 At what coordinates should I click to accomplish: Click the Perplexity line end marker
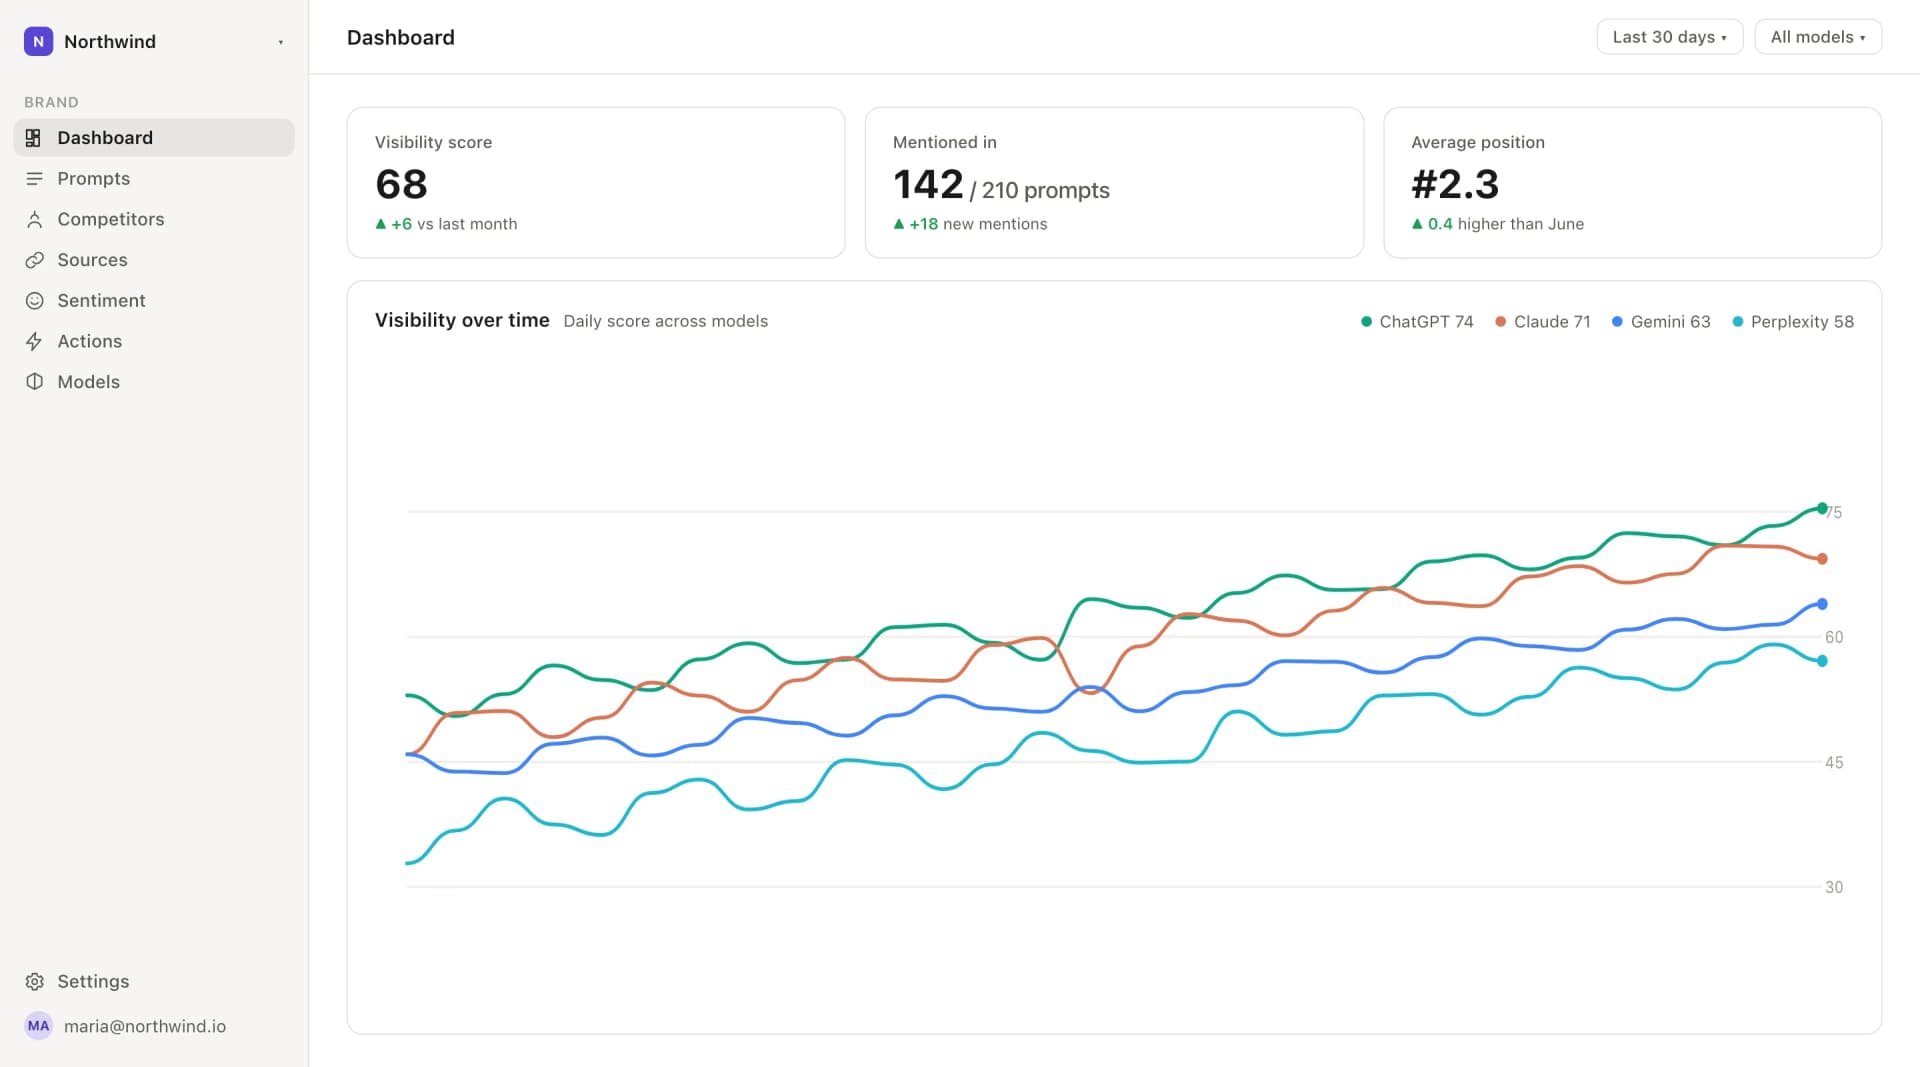[1822, 661]
